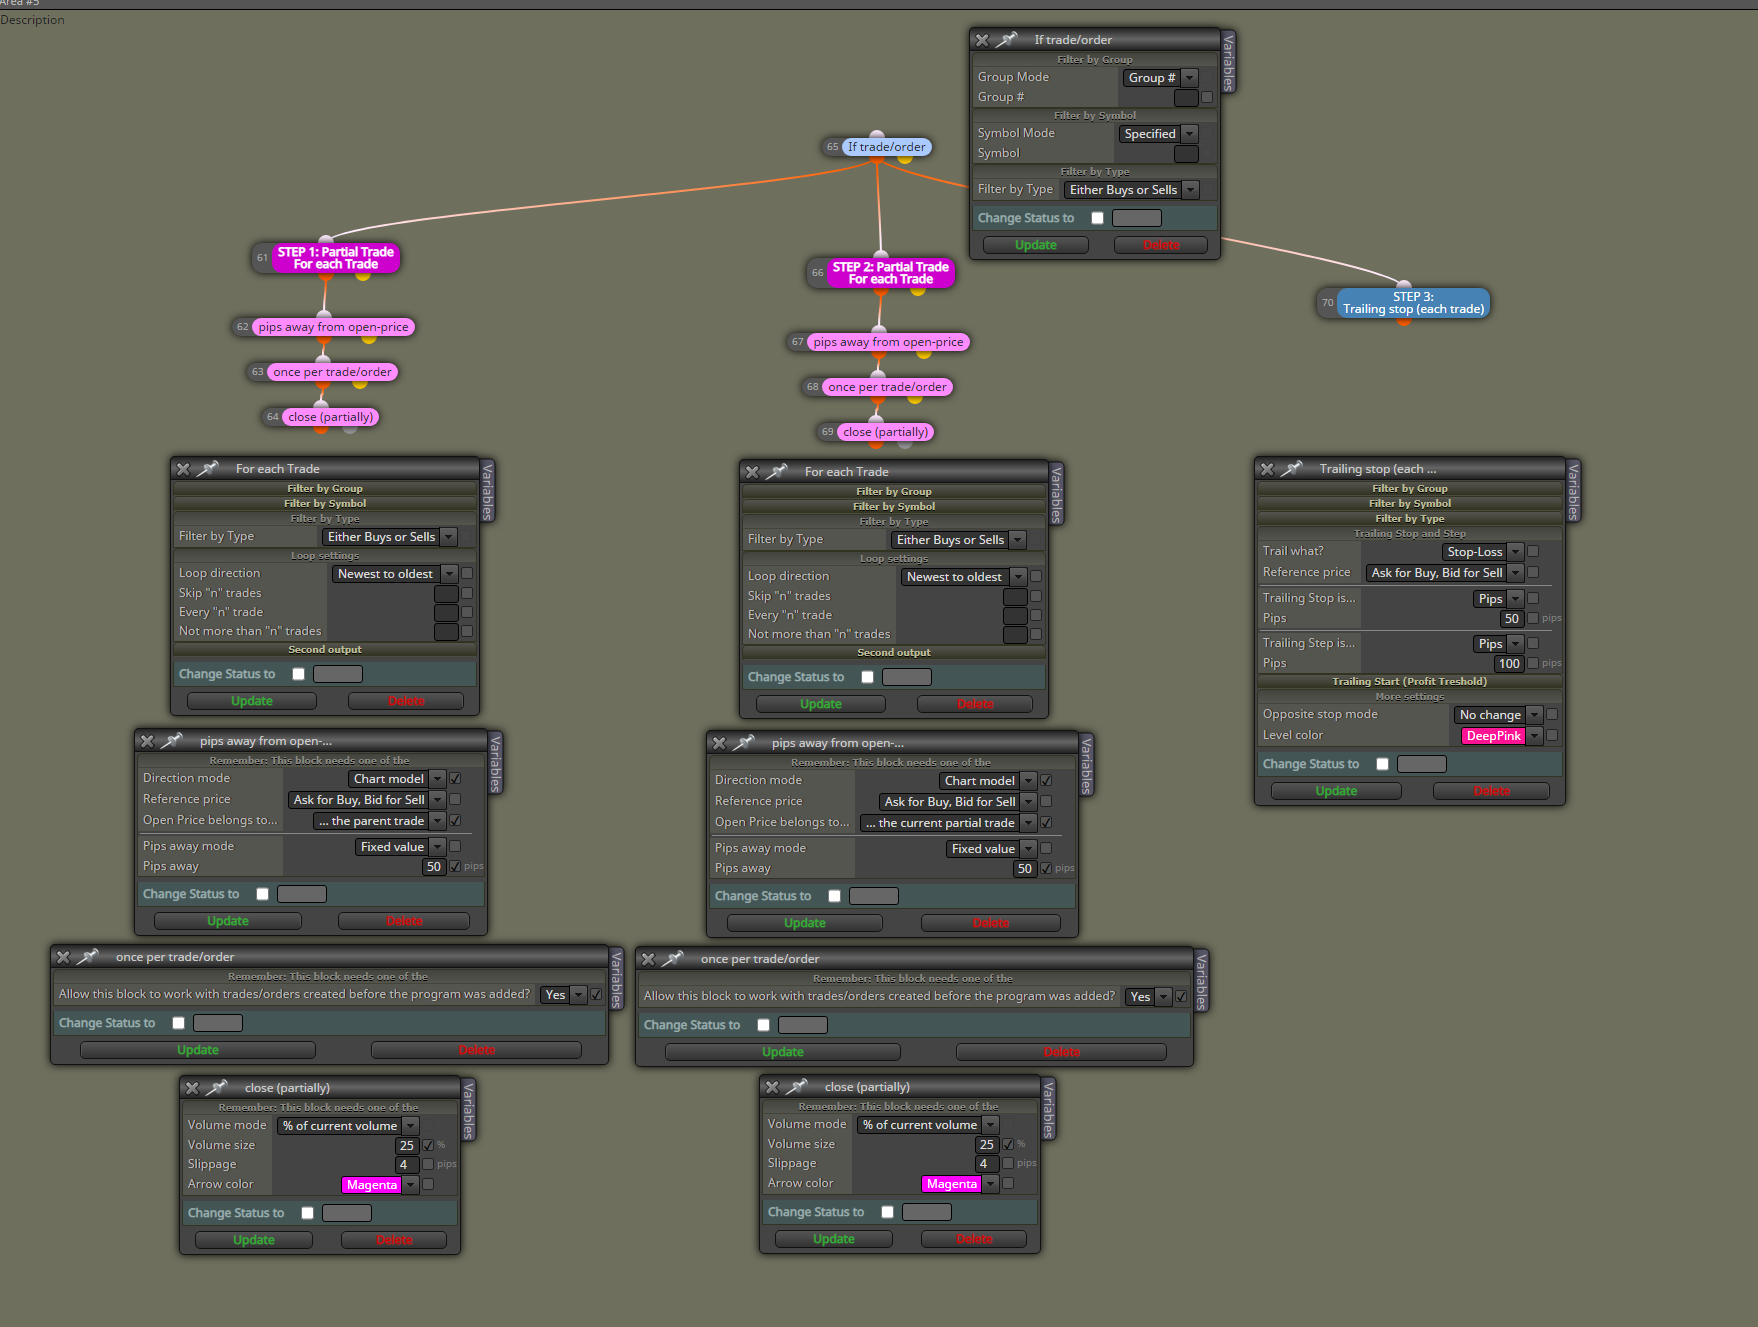1758x1327 pixels.
Task: Select the 'STEP 3: Trailing stop (each trade)' block
Action: point(1413,303)
